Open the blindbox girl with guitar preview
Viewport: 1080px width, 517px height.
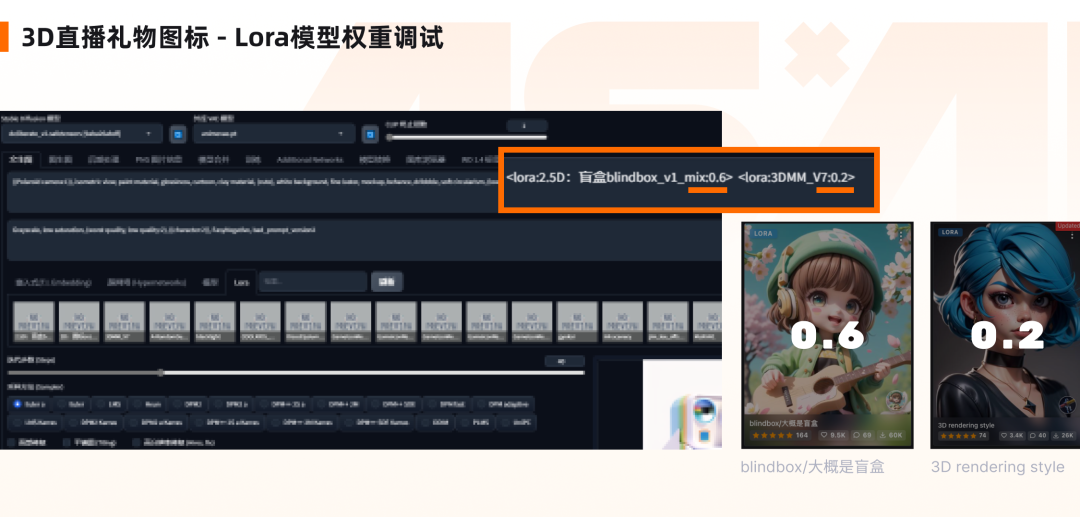(827, 335)
